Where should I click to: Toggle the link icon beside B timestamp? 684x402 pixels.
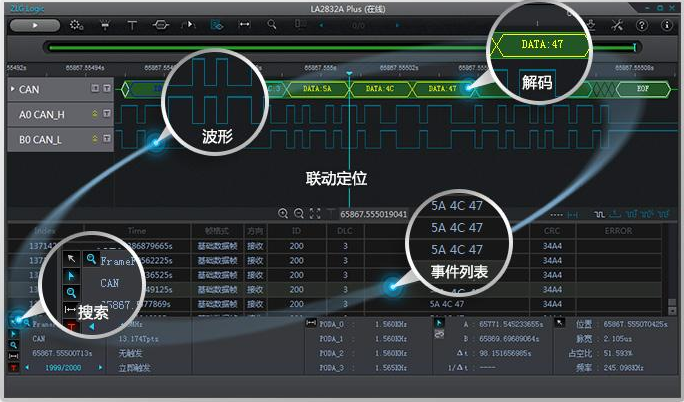click(439, 334)
